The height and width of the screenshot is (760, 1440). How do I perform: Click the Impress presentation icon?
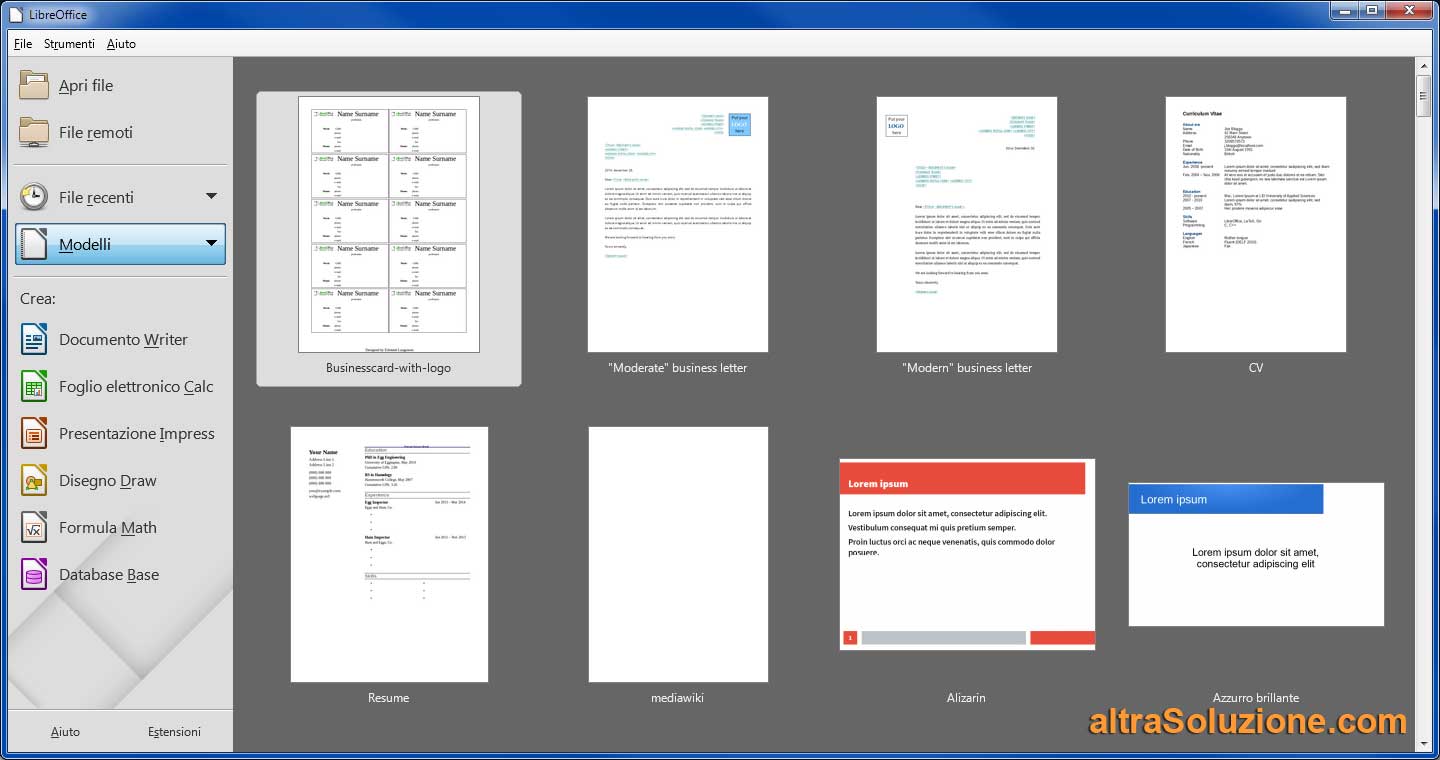tap(34, 433)
